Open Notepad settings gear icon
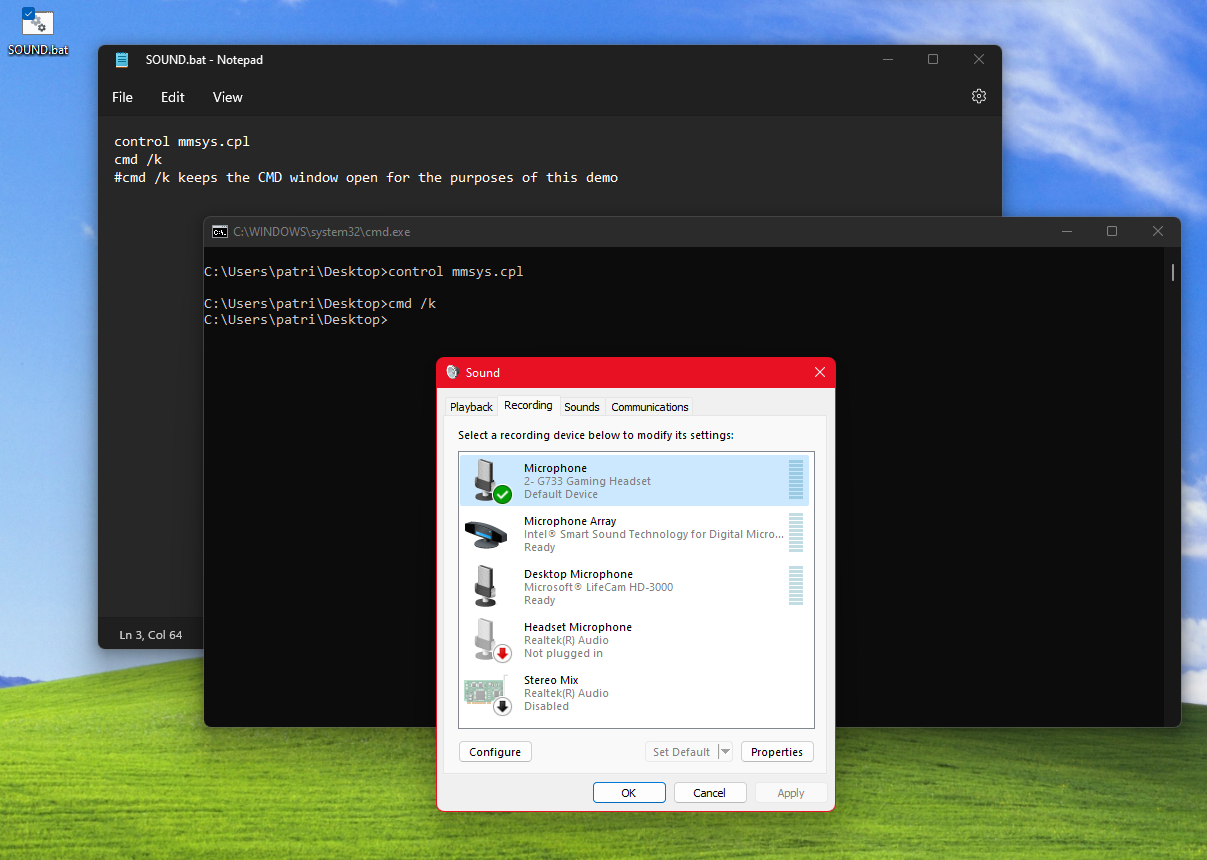This screenshot has width=1207, height=860. point(979,96)
